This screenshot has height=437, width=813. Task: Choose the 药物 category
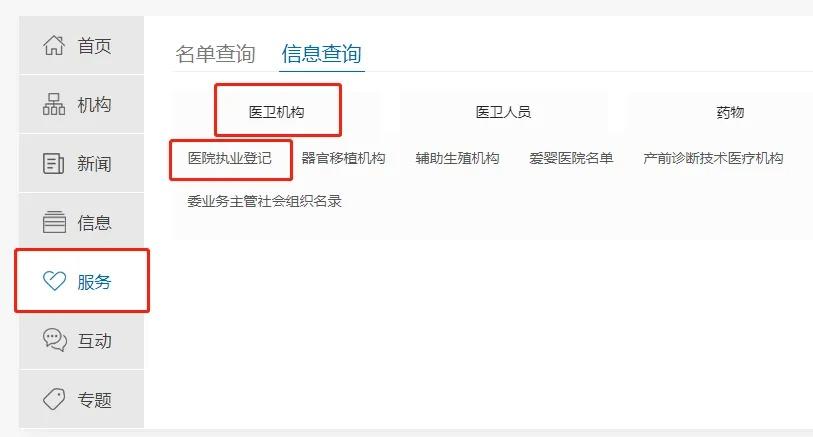tap(730, 112)
